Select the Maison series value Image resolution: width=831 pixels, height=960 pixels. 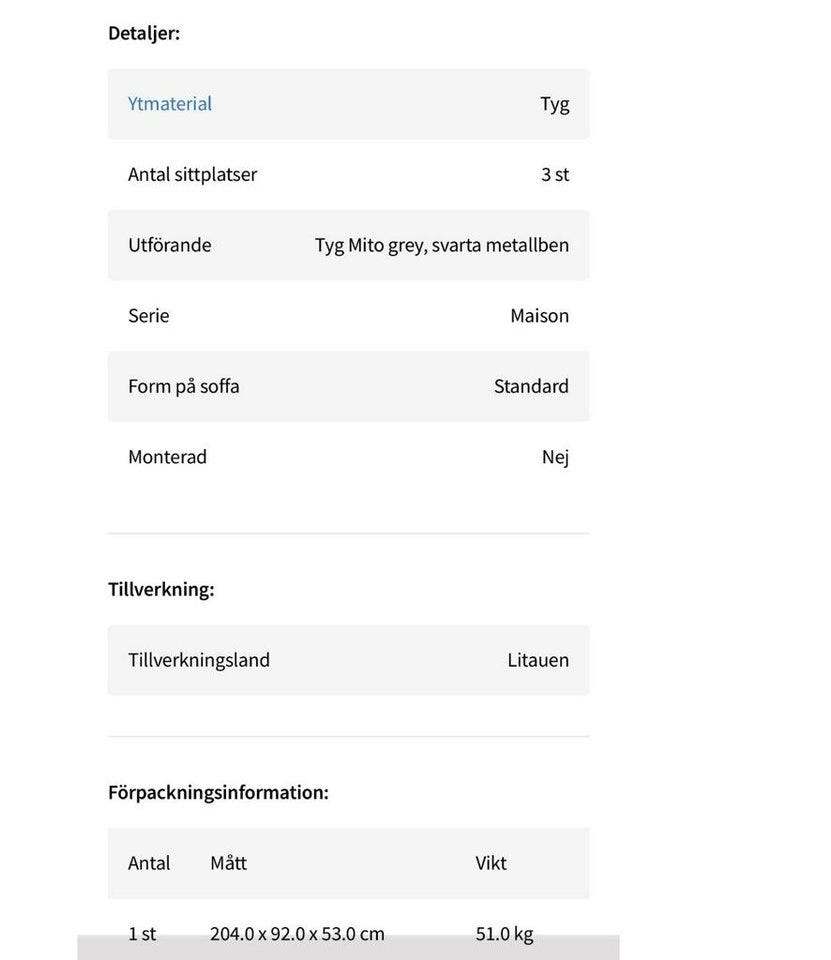click(x=539, y=316)
